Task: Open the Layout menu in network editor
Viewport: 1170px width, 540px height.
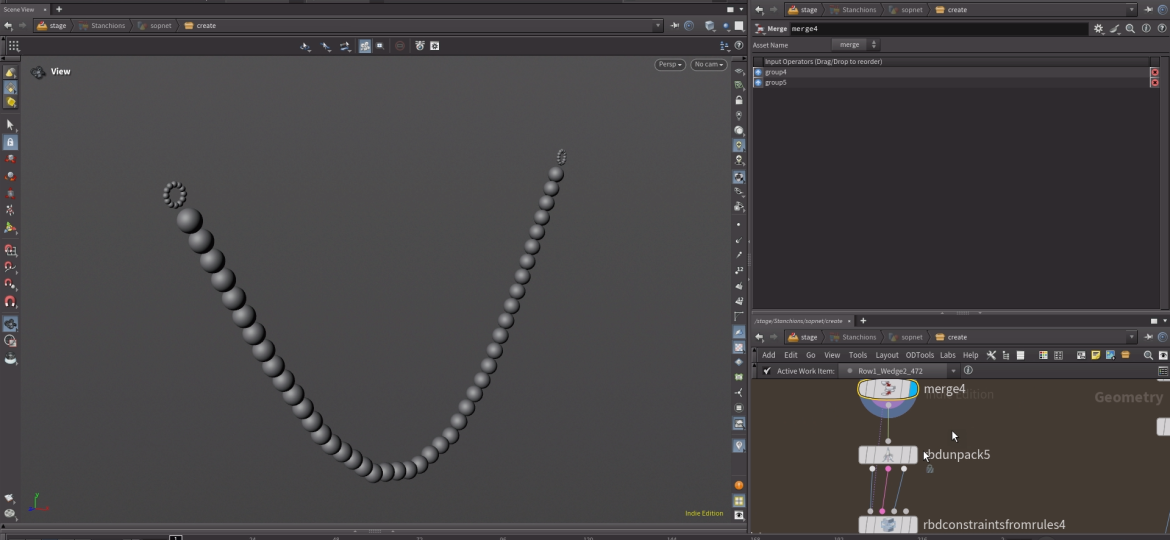Action: pyautogui.click(x=887, y=355)
